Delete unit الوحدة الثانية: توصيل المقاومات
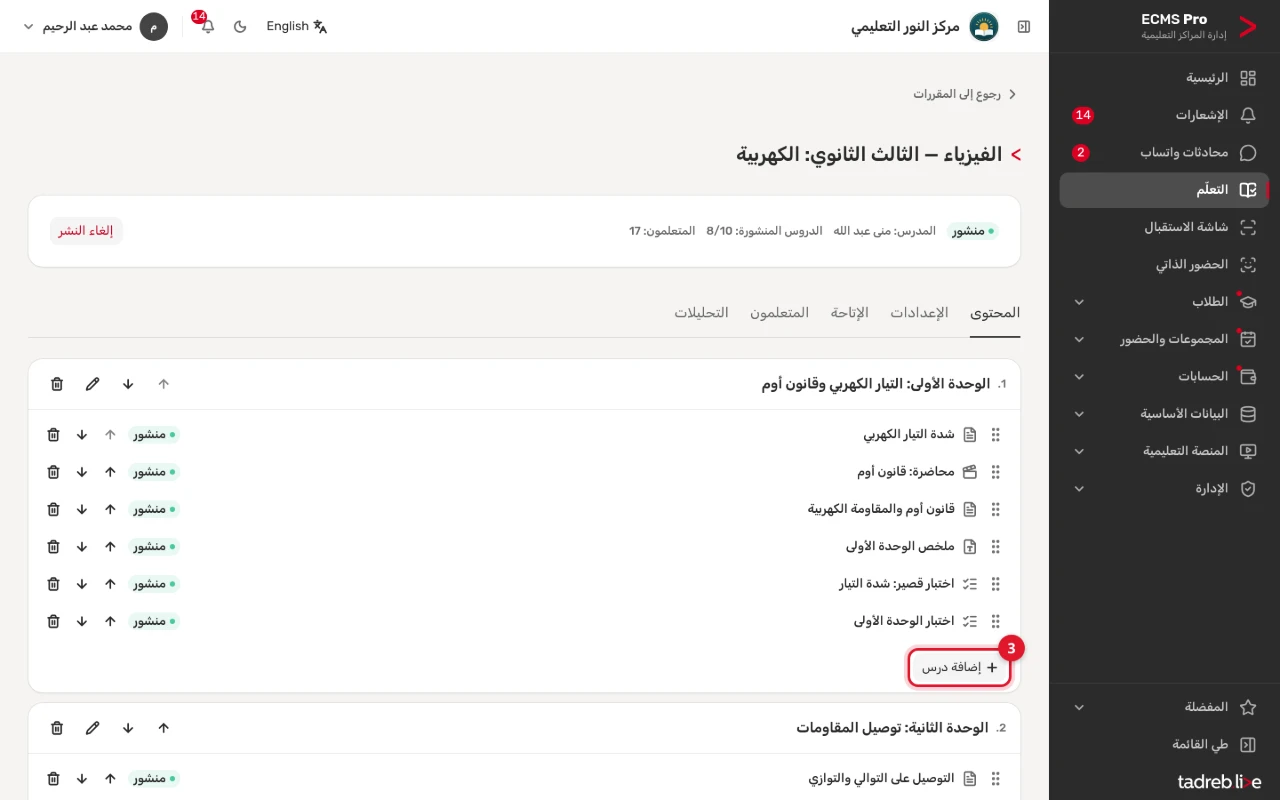Viewport: 1280px width, 800px height. point(57,728)
